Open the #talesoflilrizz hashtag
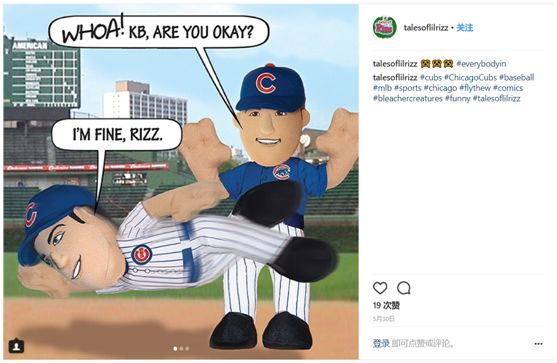Viewport: 557px width, 363px height. click(496, 98)
